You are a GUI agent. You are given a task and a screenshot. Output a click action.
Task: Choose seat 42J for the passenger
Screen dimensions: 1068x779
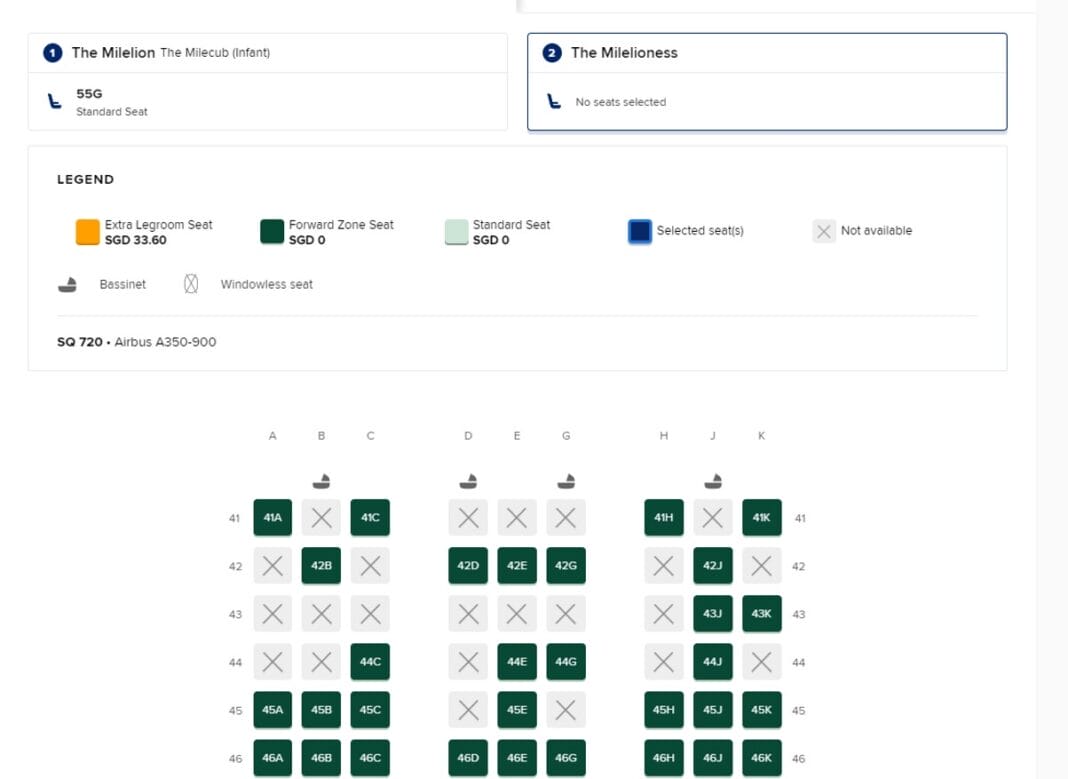(713, 565)
